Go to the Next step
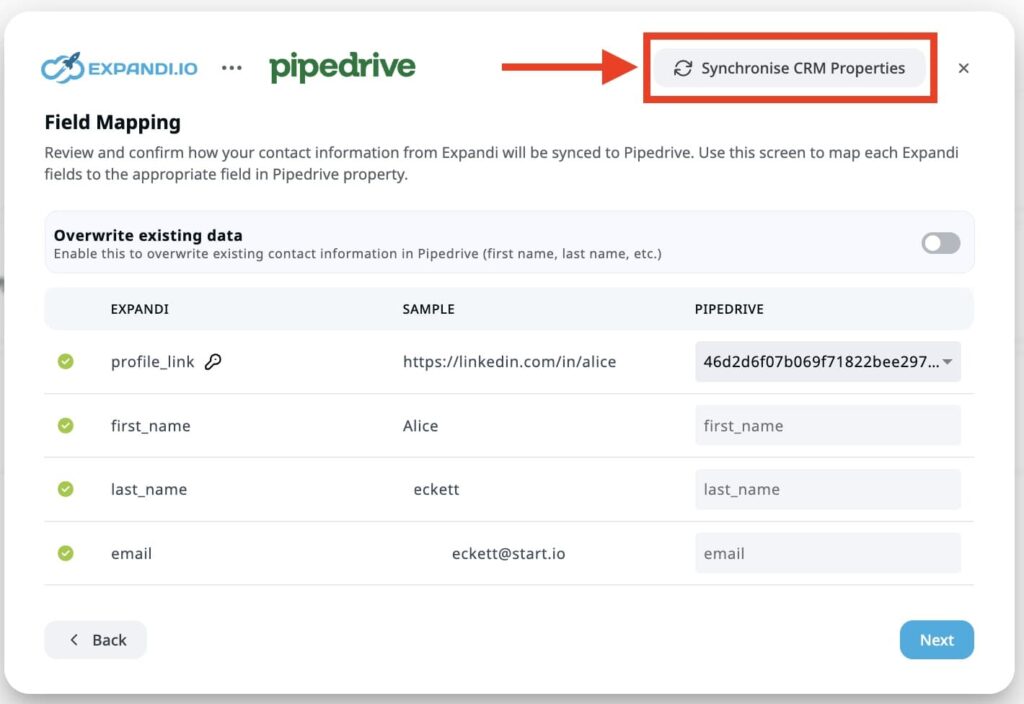Viewport: 1024px width, 704px height. (x=936, y=640)
